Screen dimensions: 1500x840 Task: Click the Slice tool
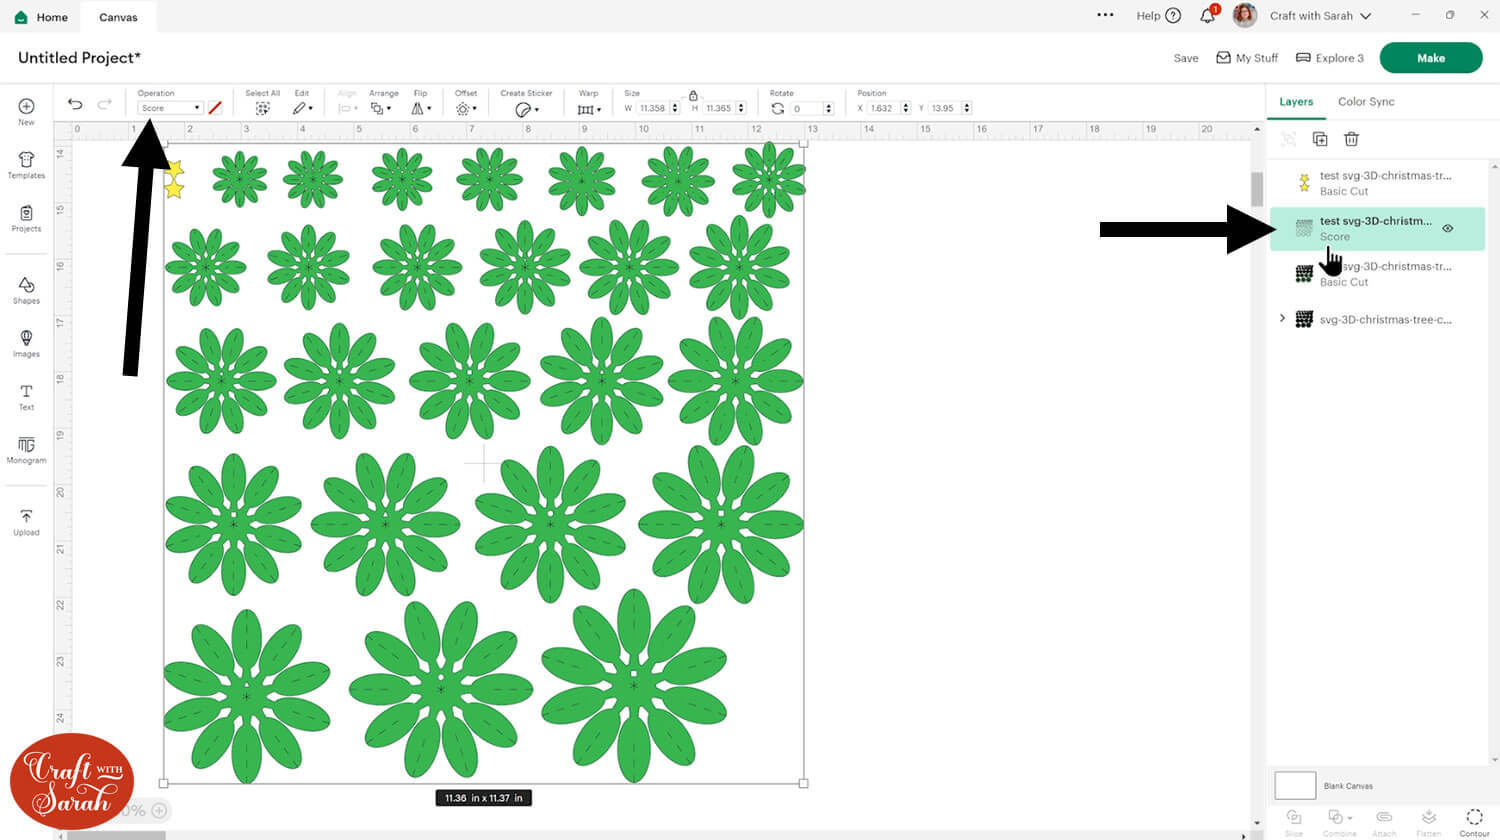[x=1293, y=821]
